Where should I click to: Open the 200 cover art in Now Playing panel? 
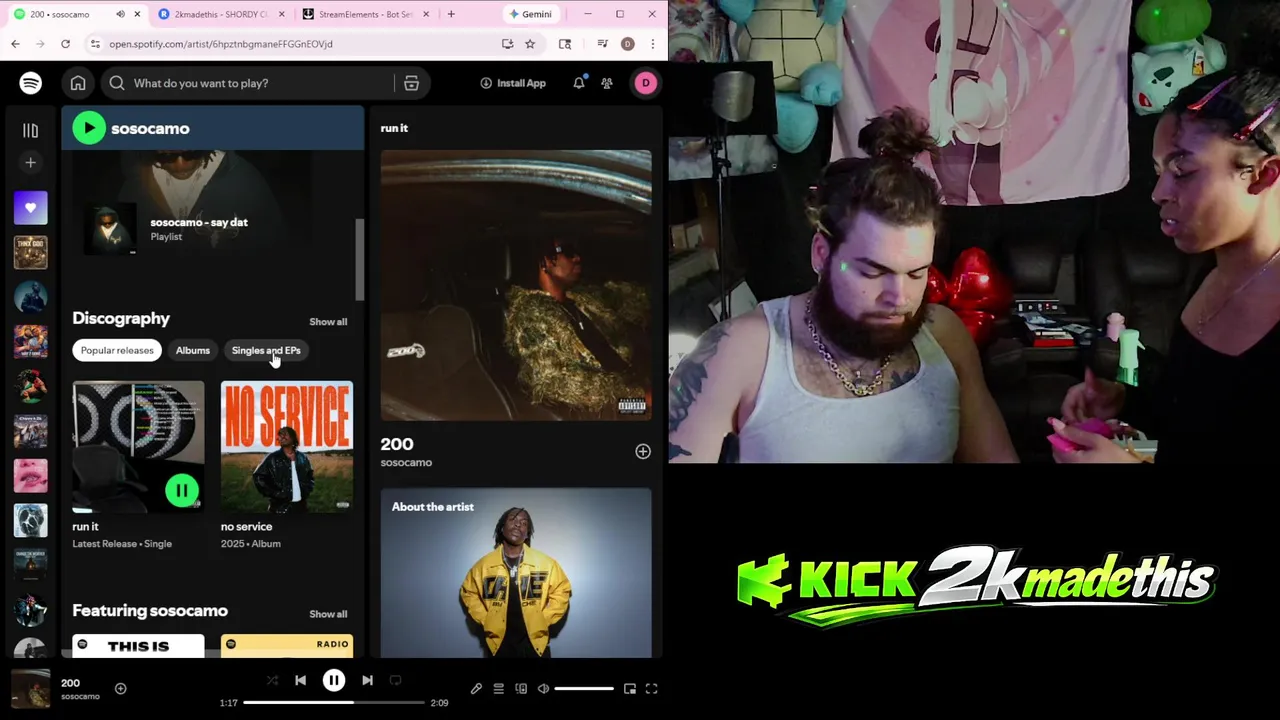point(516,286)
